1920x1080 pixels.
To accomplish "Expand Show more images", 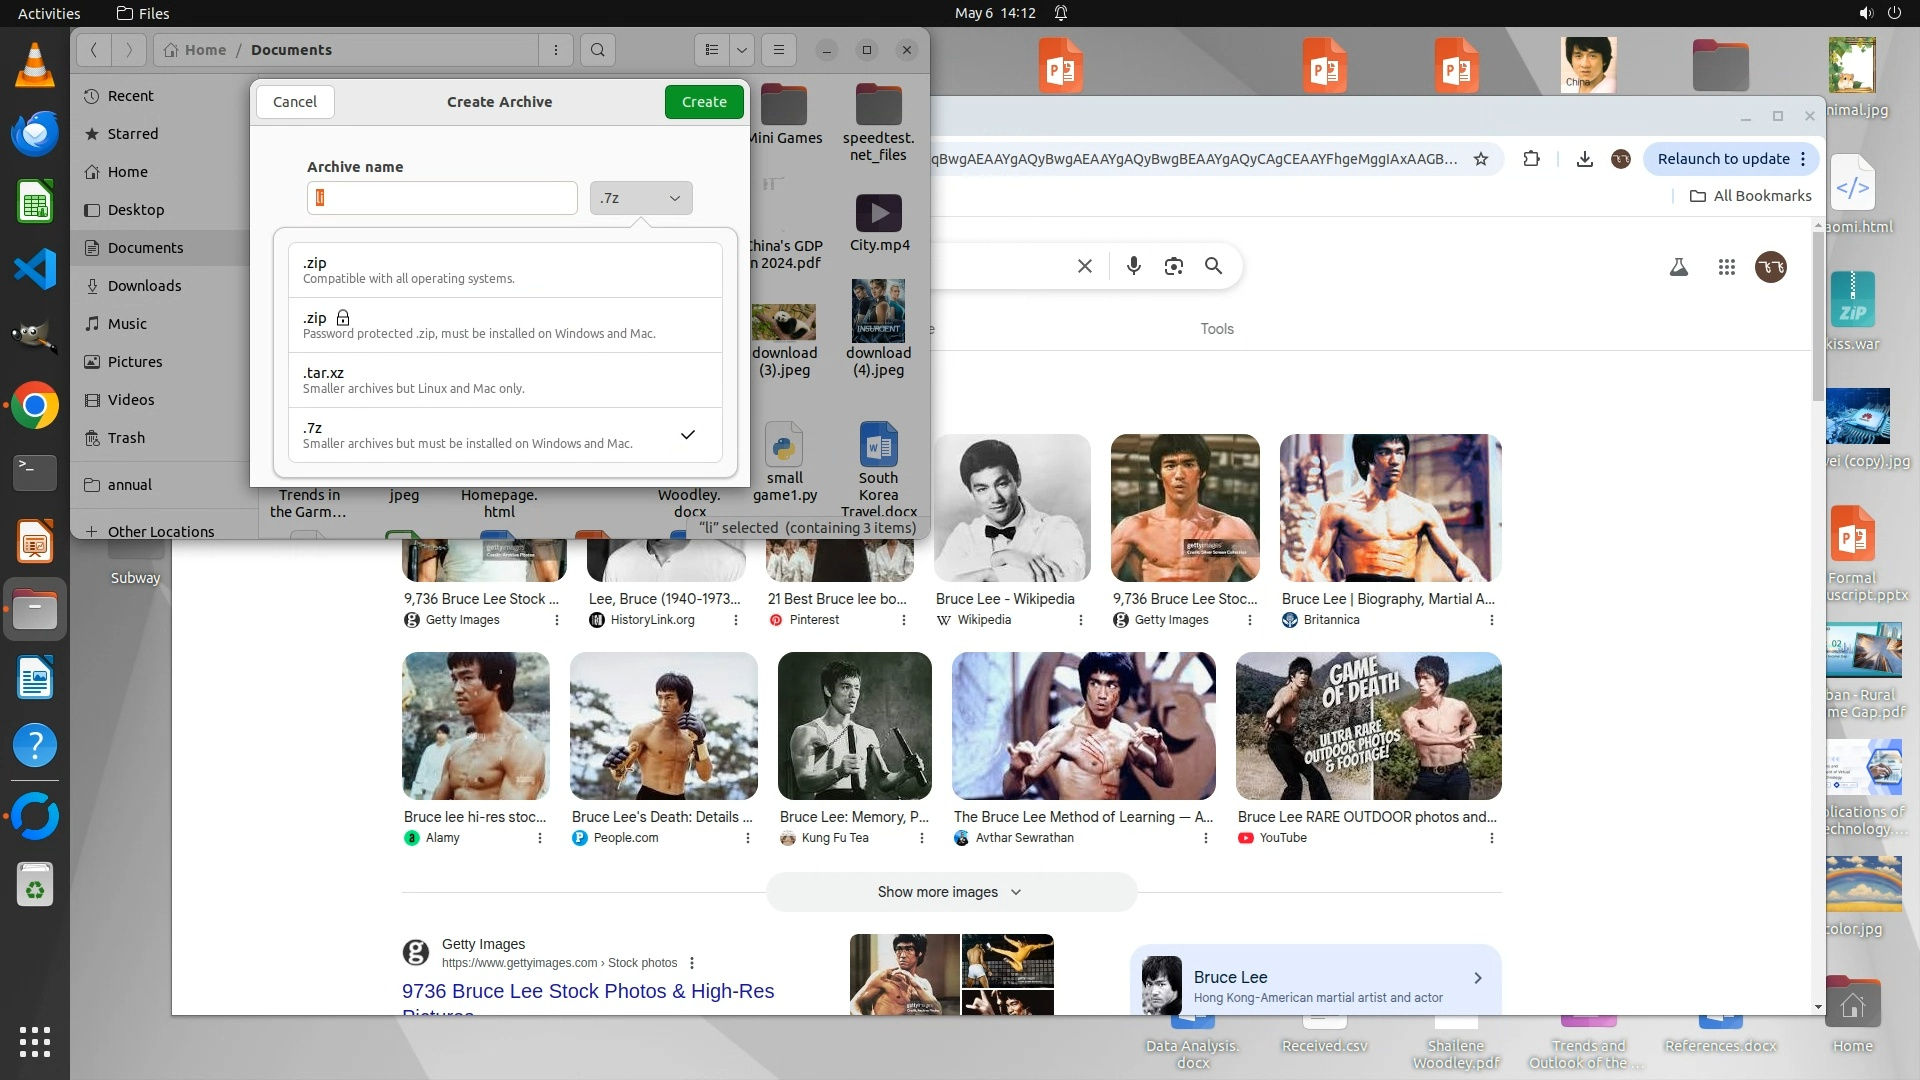I will pyautogui.click(x=950, y=892).
